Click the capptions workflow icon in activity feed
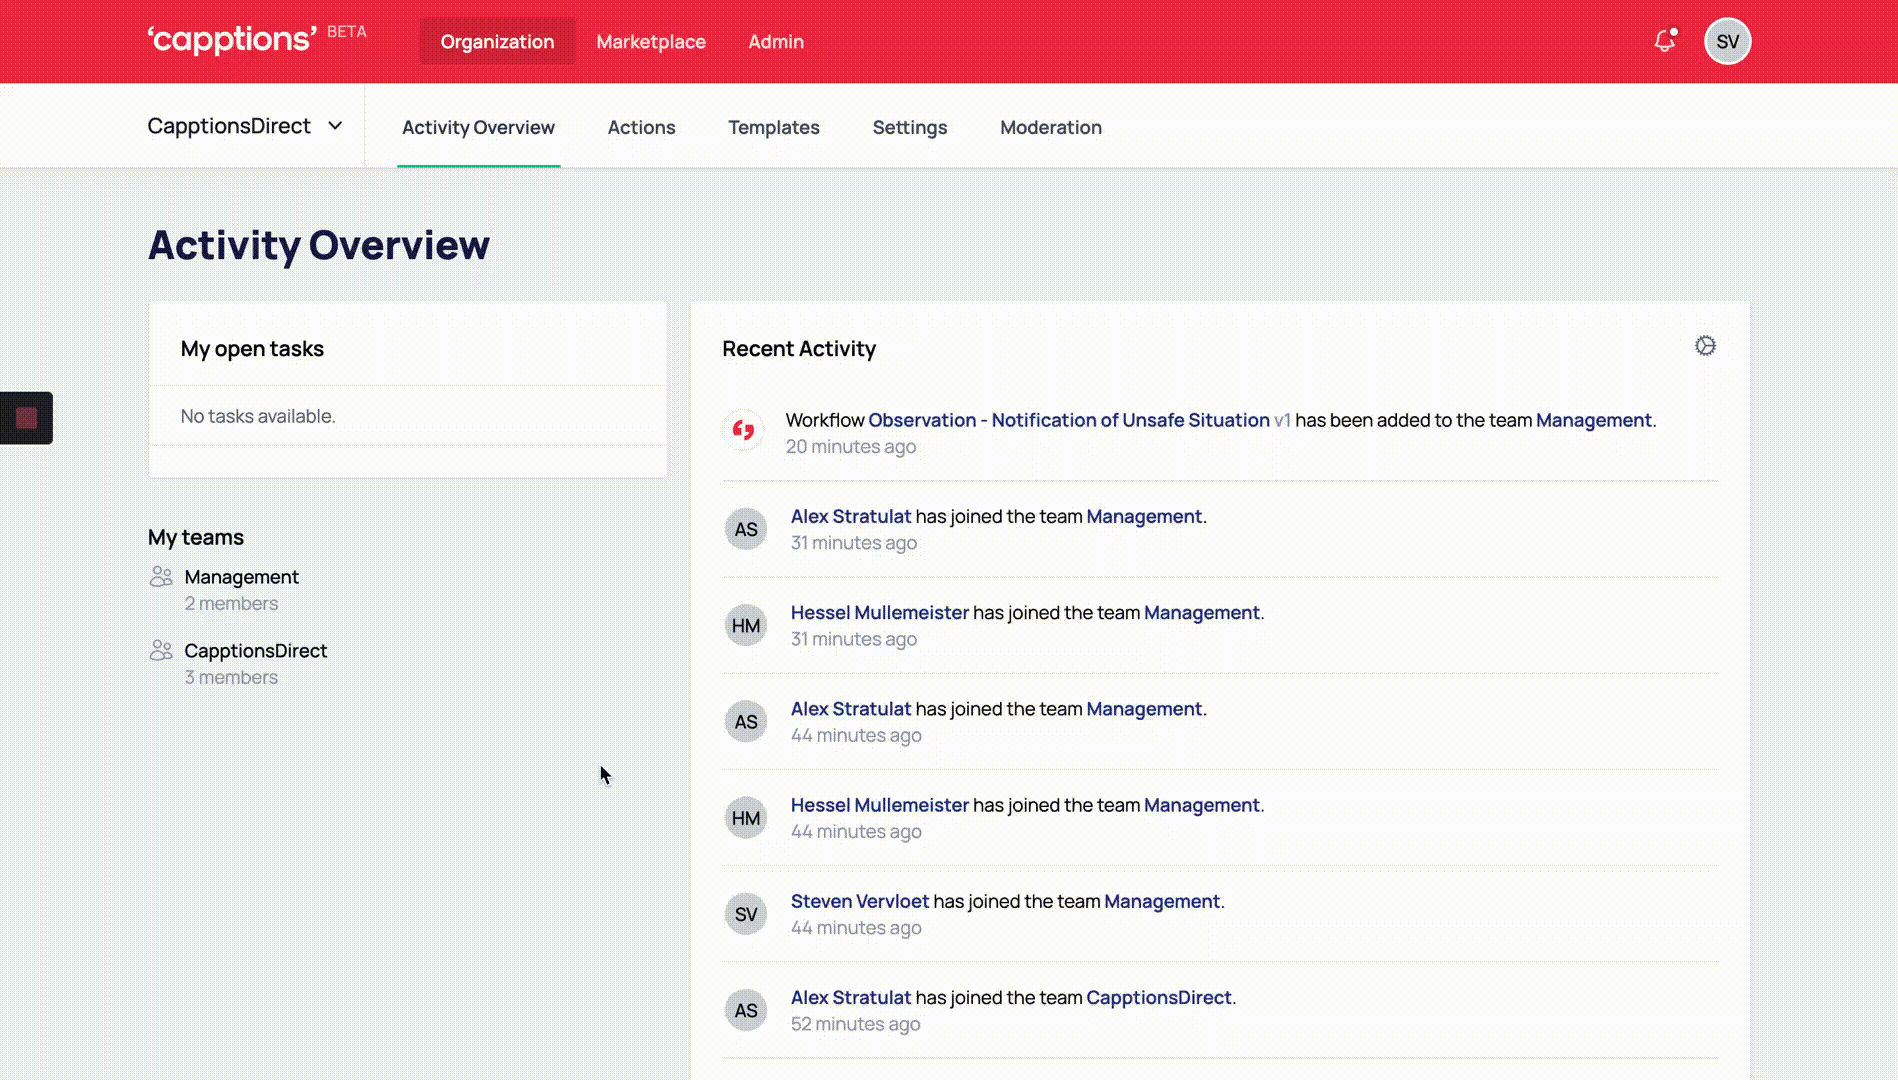The image size is (1898, 1080). (743, 430)
